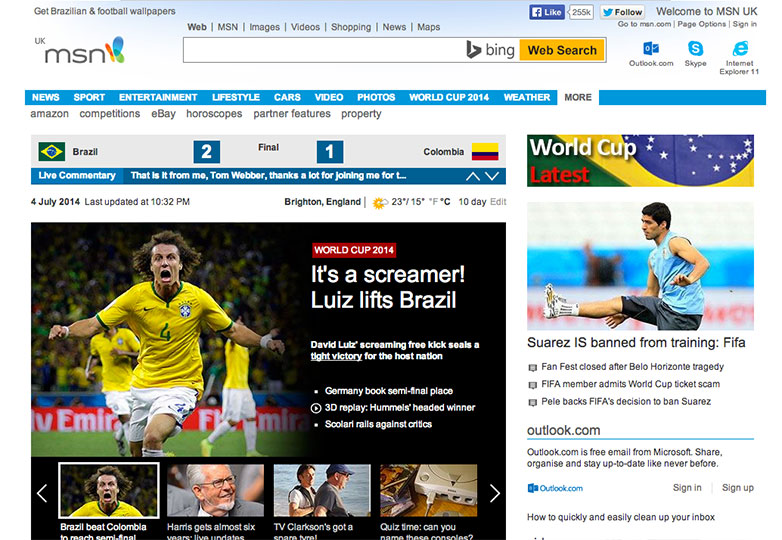The width and height of the screenshot is (782, 540).
Task: Click the eBay sub-navigation link
Action: pyautogui.click(x=164, y=114)
